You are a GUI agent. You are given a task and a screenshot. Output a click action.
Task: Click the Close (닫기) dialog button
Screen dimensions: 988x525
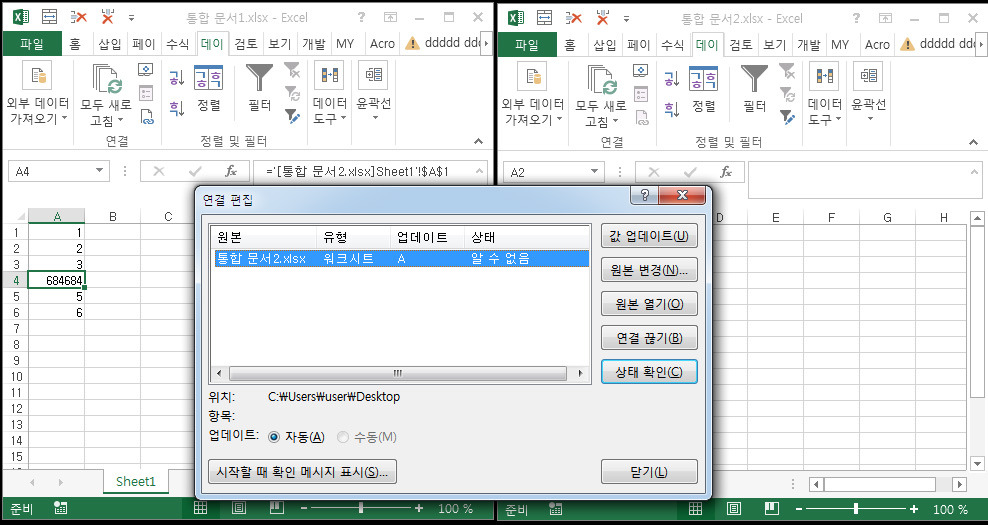pyautogui.click(x=649, y=472)
